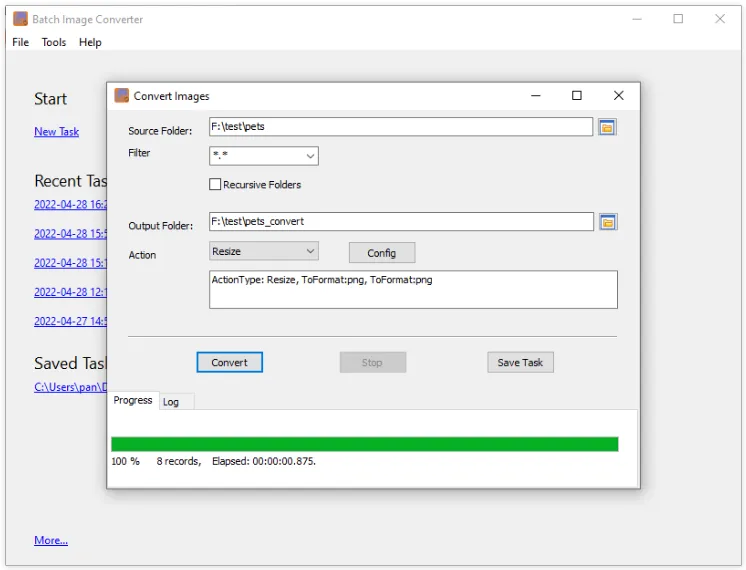Start conversion with the Convert button
Viewport: 746px width, 570px height.
229,363
